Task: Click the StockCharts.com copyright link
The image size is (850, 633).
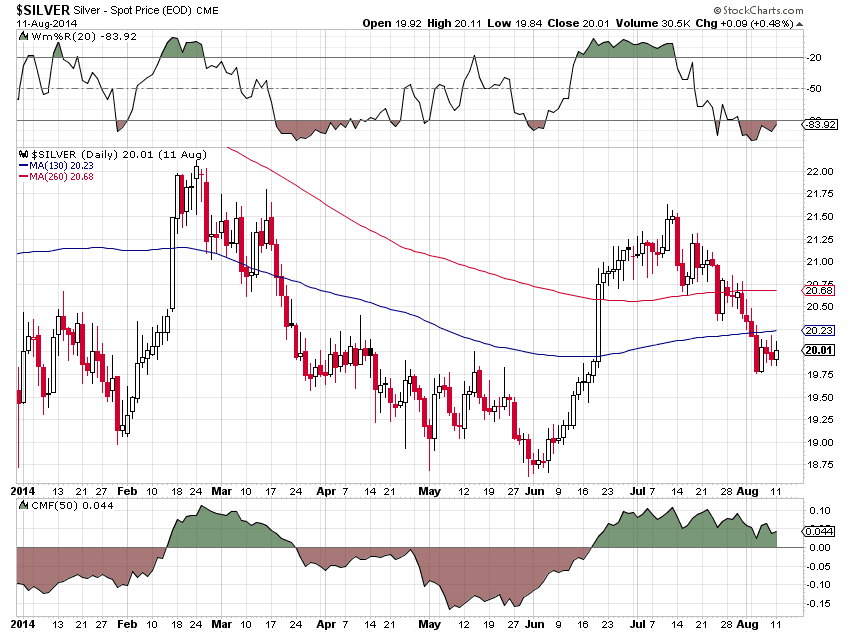Action: pyautogui.click(x=758, y=10)
